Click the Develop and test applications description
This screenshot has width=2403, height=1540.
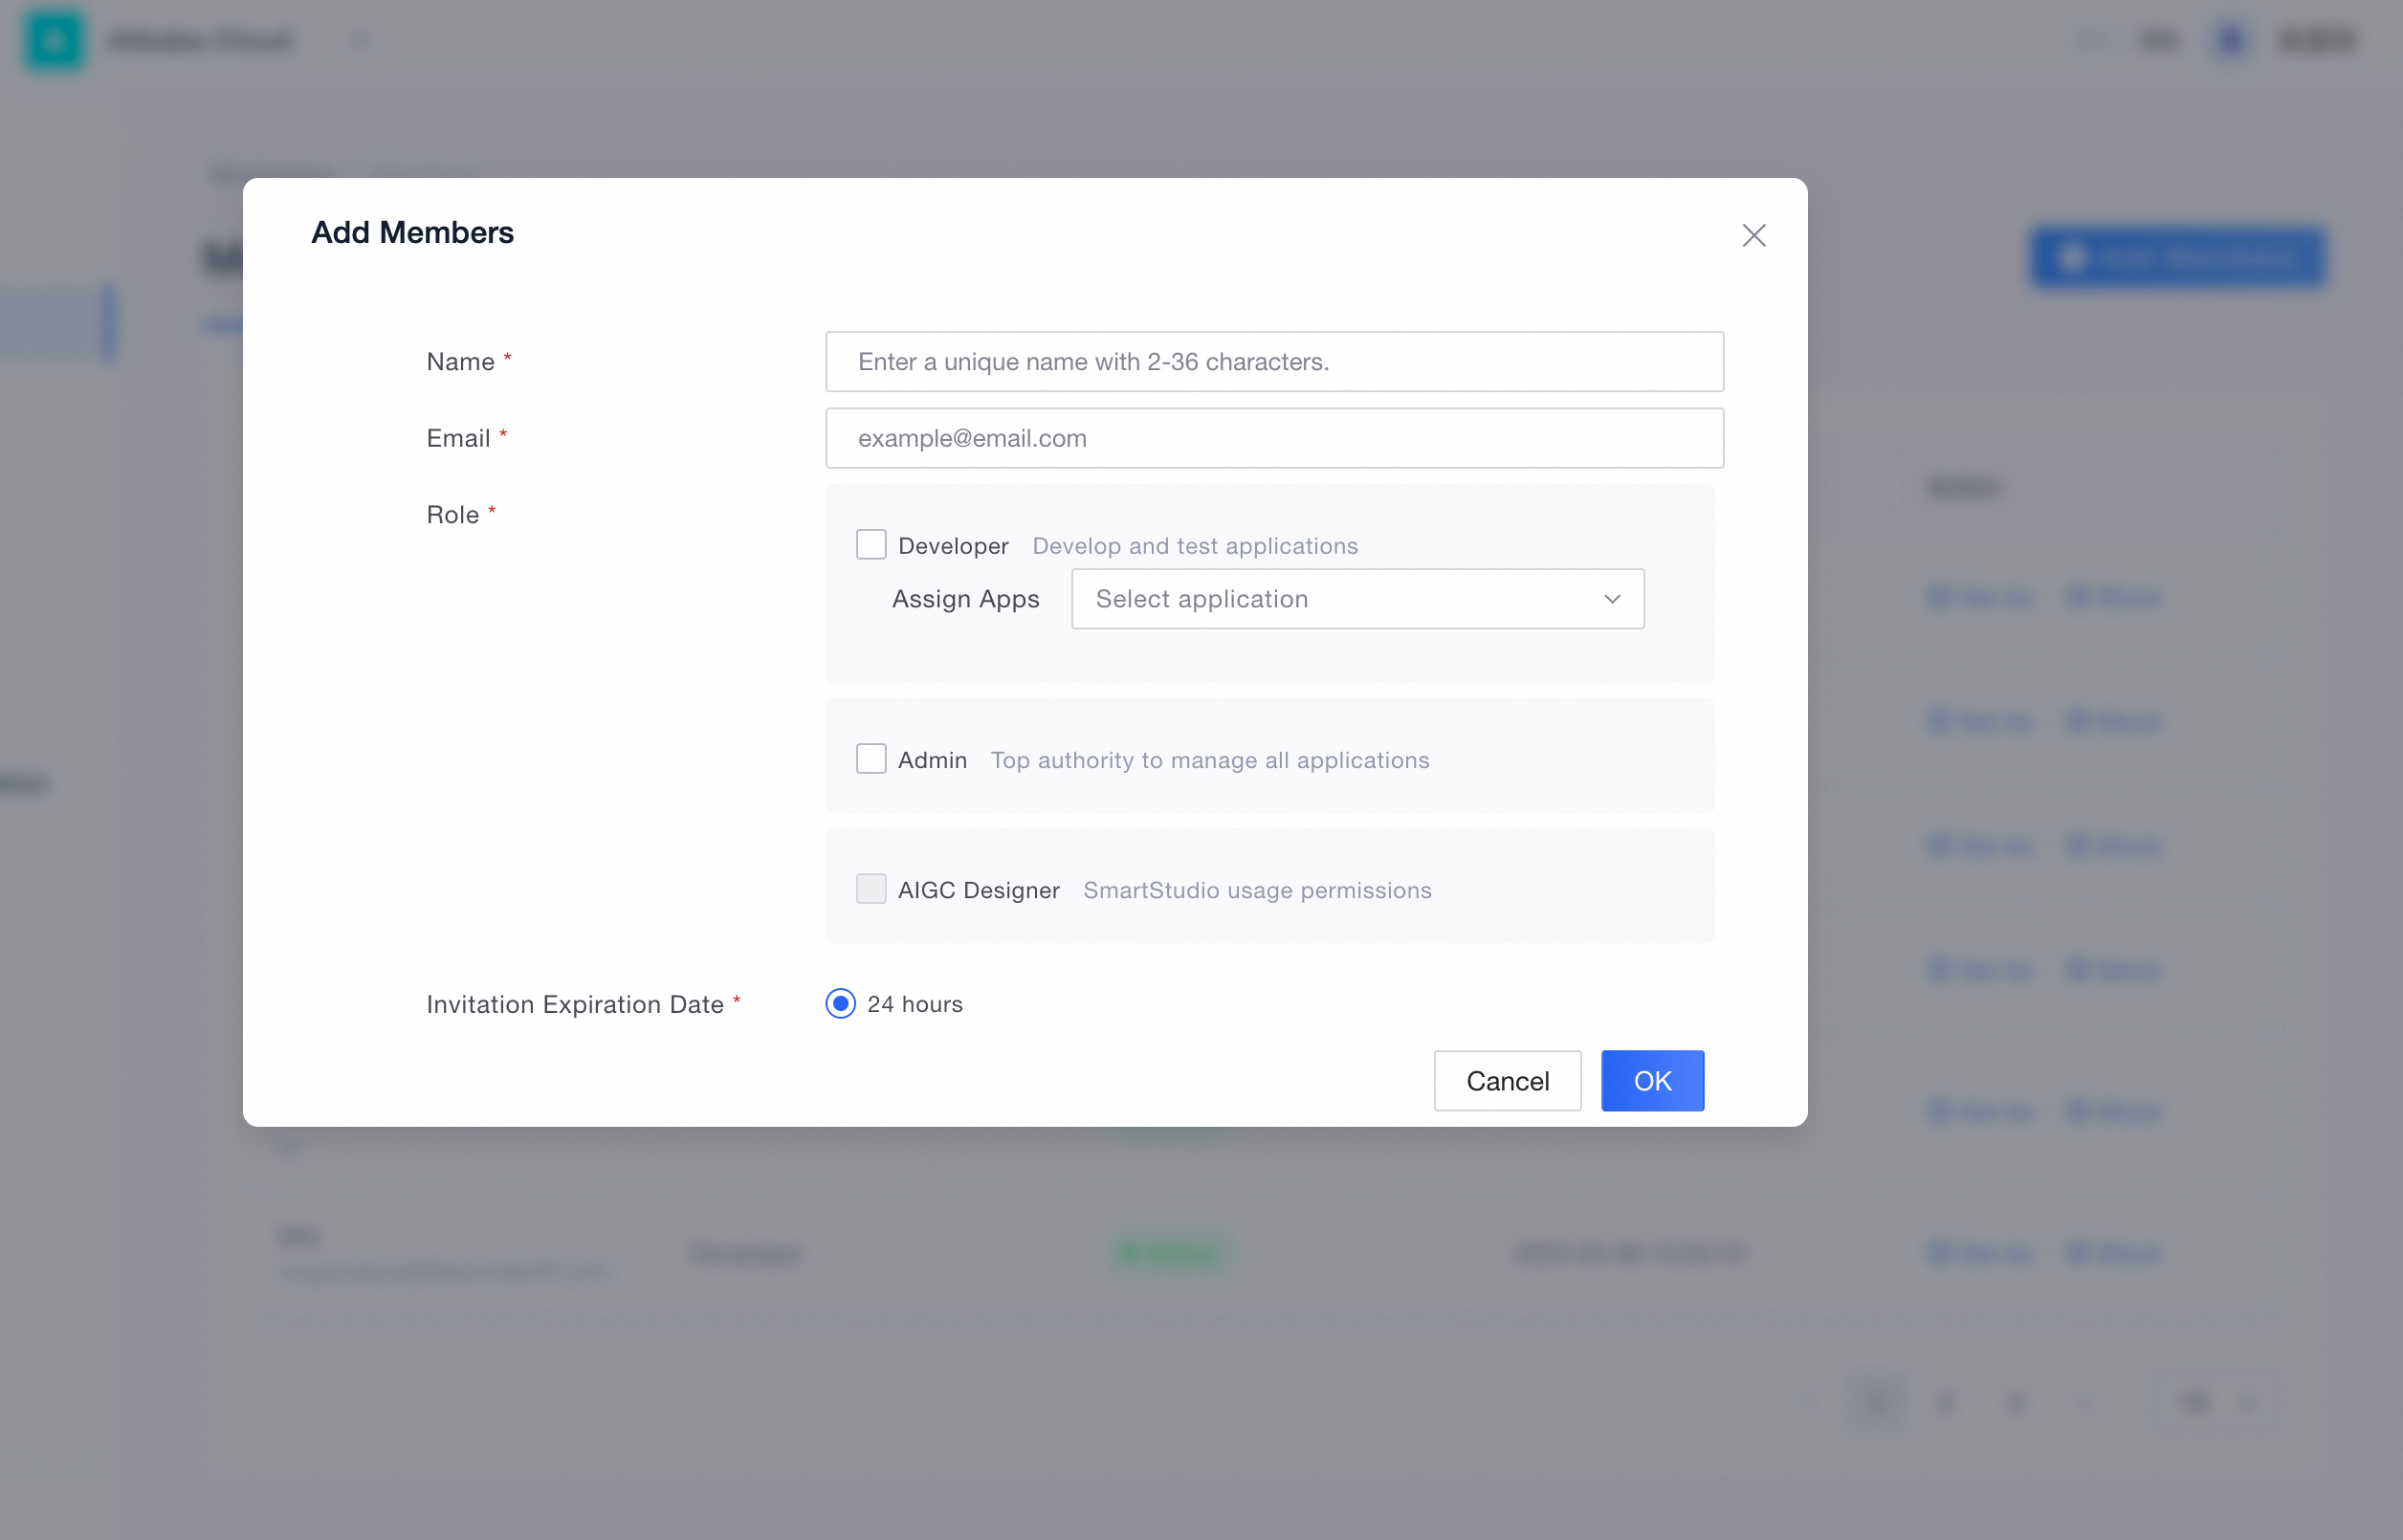[1194, 546]
